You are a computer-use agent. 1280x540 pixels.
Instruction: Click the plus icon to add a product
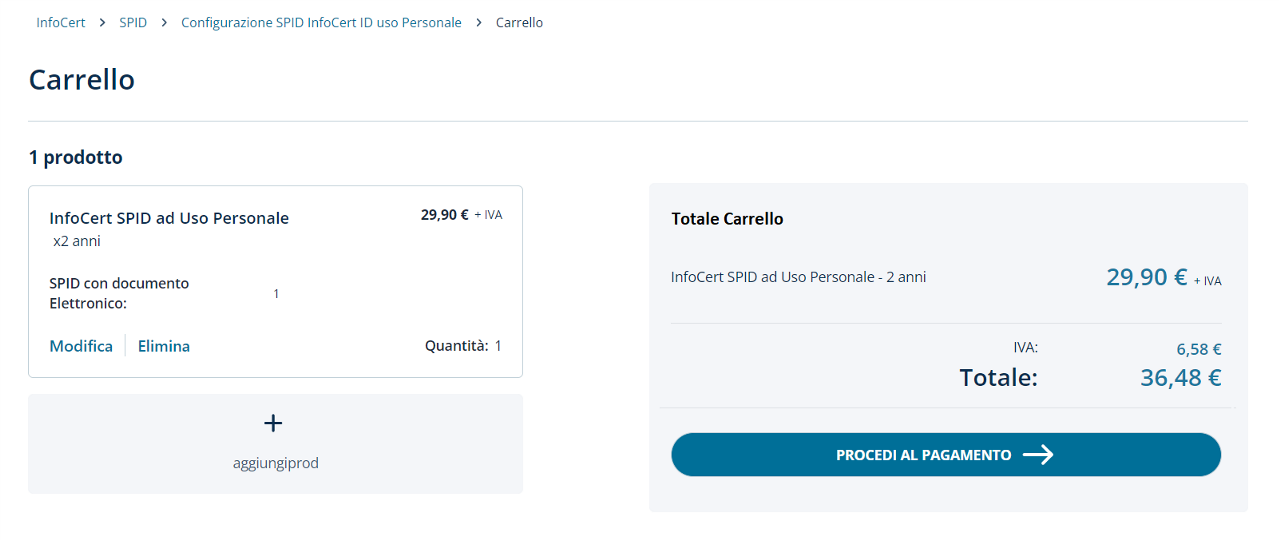click(x=273, y=423)
